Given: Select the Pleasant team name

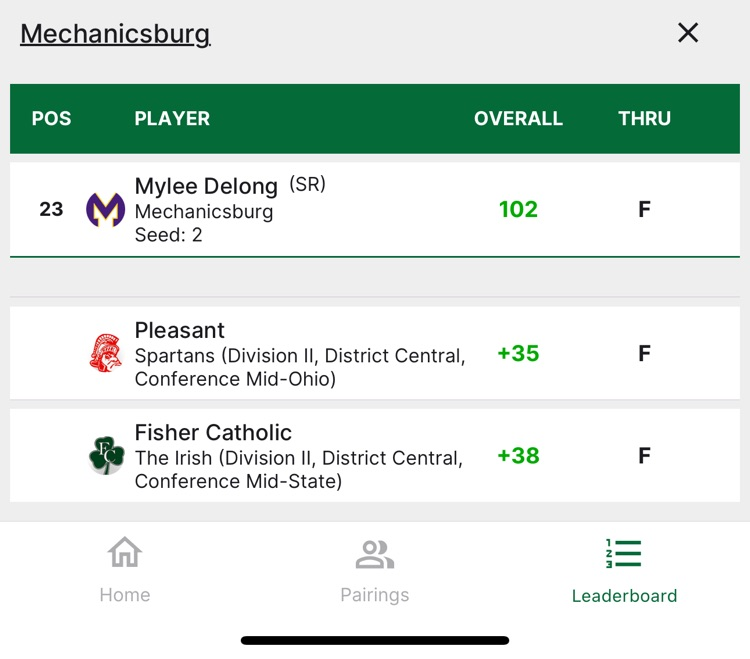Looking at the screenshot, I should click(x=180, y=330).
